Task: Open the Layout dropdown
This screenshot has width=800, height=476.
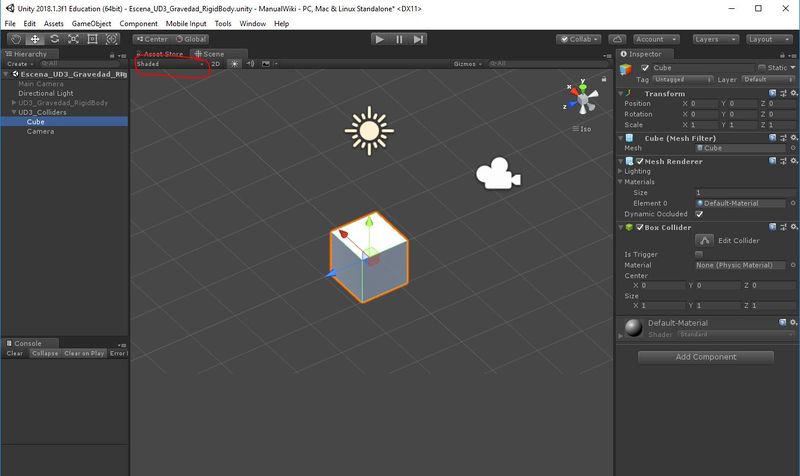Action: [769, 39]
